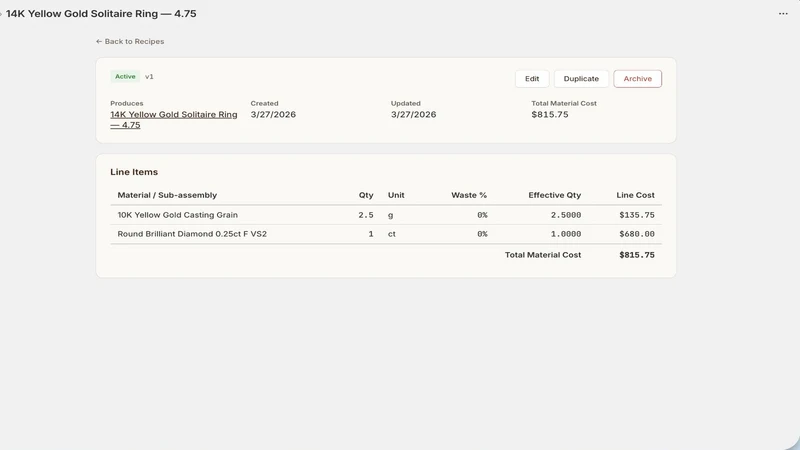
Task: Click the header Total Material Cost value $815.75
Action: click(x=549, y=114)
